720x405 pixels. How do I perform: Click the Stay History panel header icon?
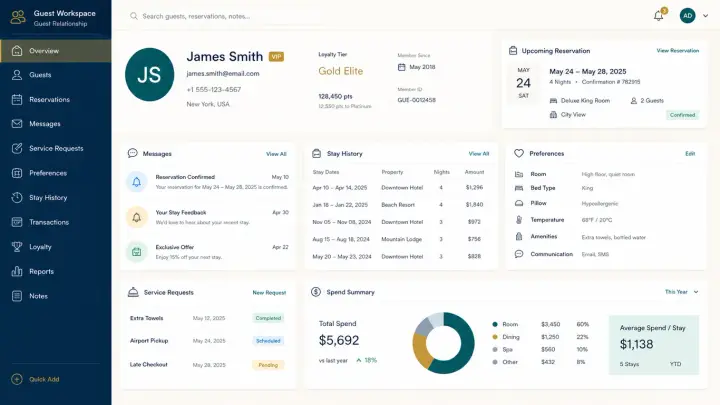(316, 153)
